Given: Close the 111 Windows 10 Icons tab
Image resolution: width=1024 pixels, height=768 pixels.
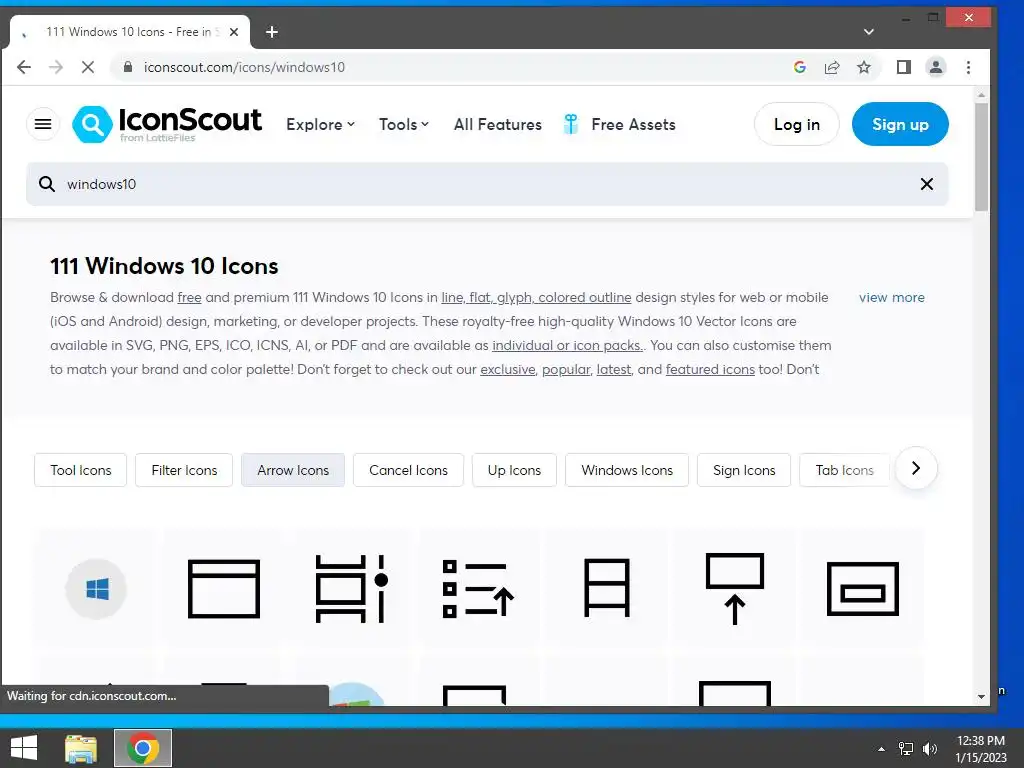Looking at the screenshot, I should [234, 32].
